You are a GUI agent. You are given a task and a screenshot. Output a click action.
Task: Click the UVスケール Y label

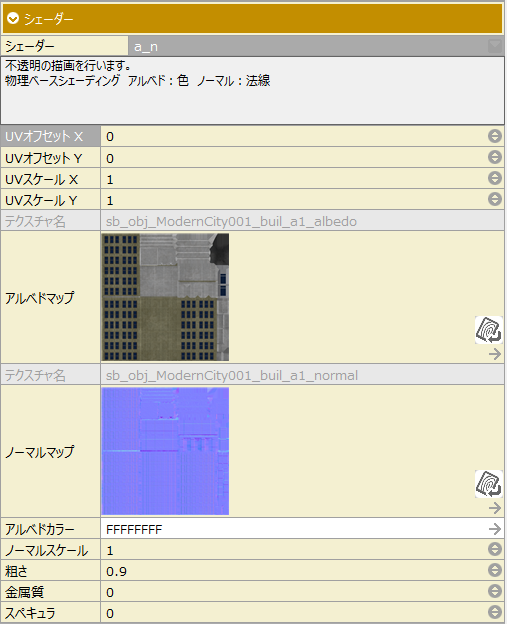(41, 200)
